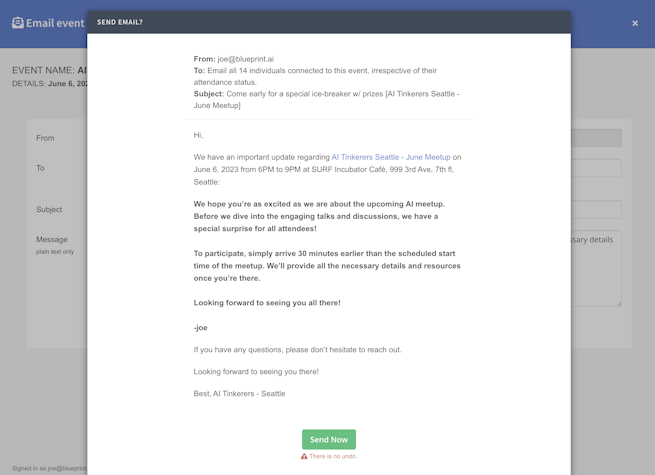Click the Message textarea resize handle
Screen dimensions: 655x475
tap(619, 303)
